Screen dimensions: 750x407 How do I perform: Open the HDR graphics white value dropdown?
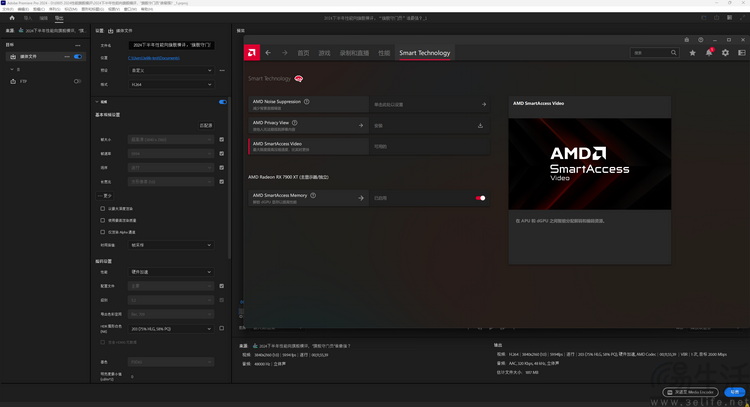(171, 329)
